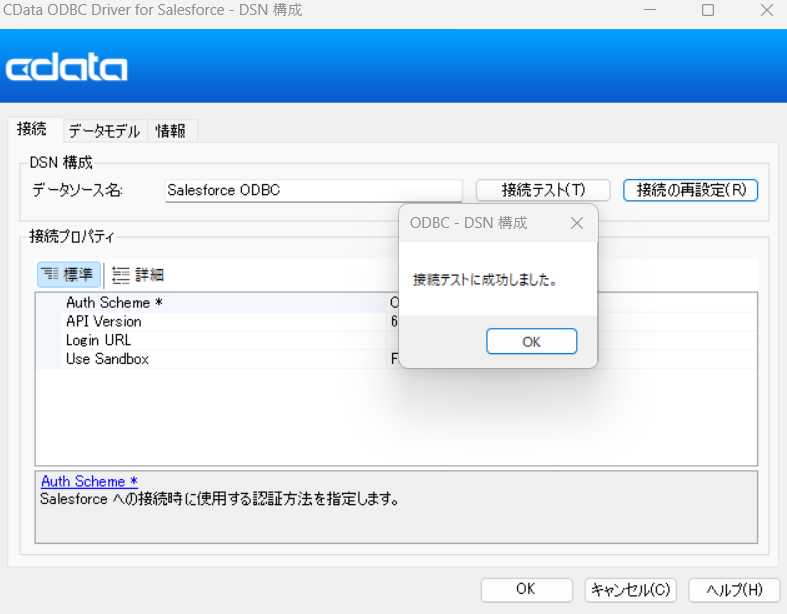This screenshot has height=614, width=787.
Task: Open the データモデル tab
Action: click(104, 131)
